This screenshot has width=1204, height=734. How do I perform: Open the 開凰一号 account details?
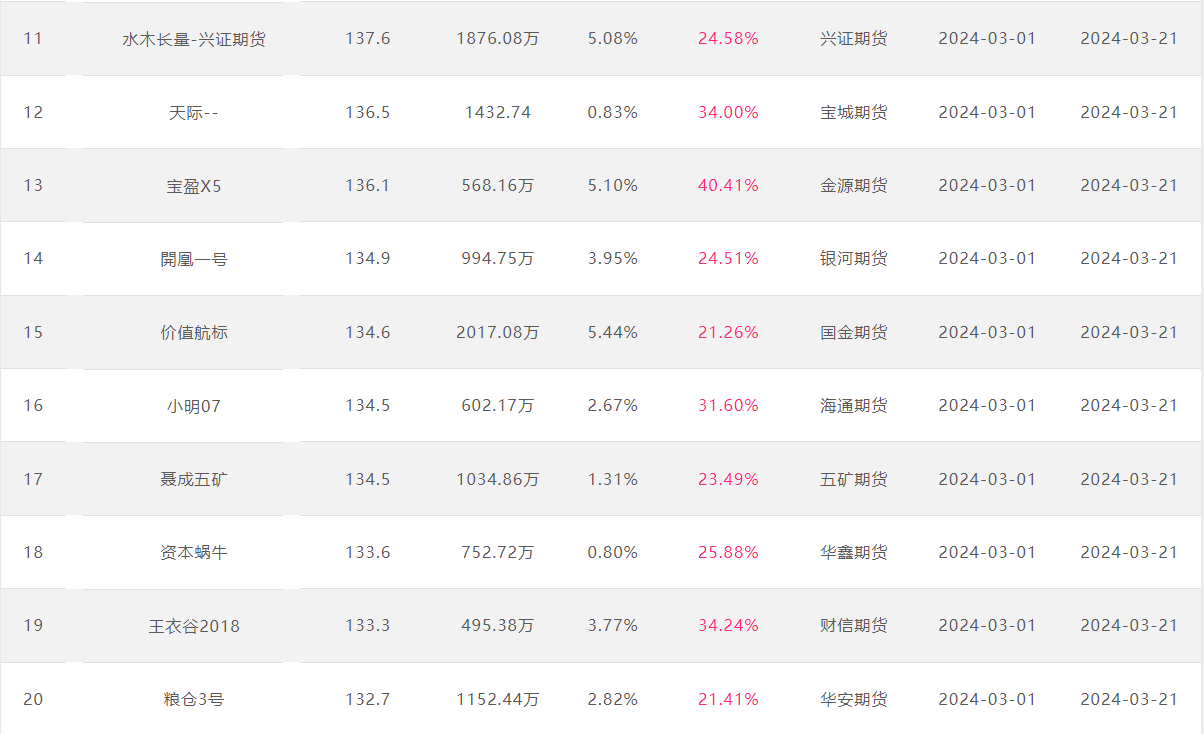tap(194, 259)
